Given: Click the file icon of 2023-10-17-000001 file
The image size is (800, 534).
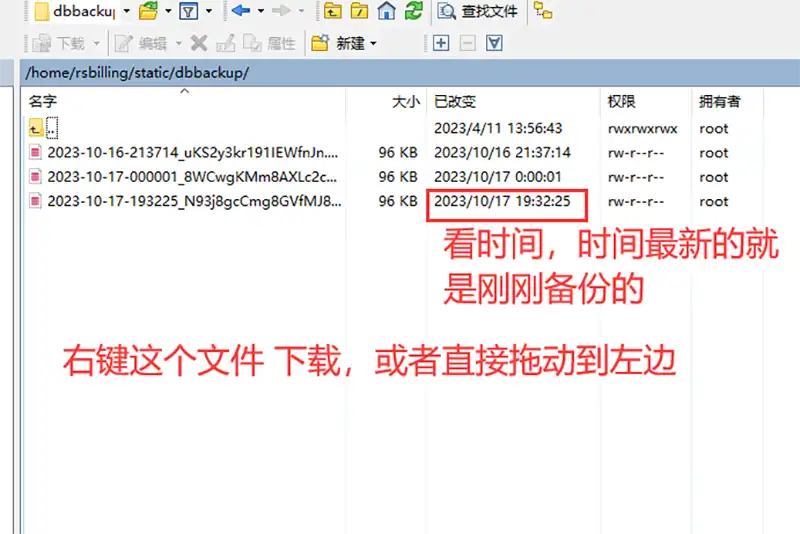Looking at the screenshot, I should pos(35,176).
